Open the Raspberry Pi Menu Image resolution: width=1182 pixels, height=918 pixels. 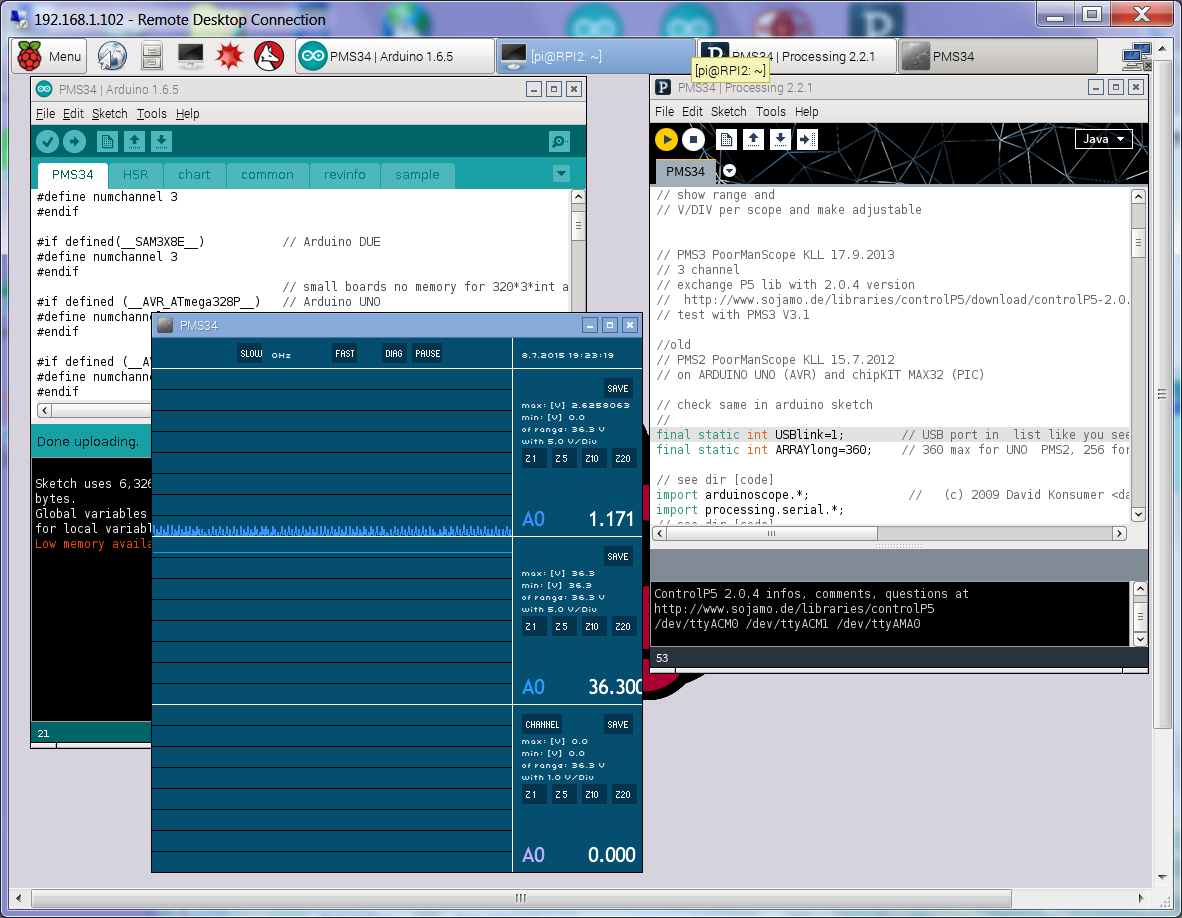(x=50, y=57)
